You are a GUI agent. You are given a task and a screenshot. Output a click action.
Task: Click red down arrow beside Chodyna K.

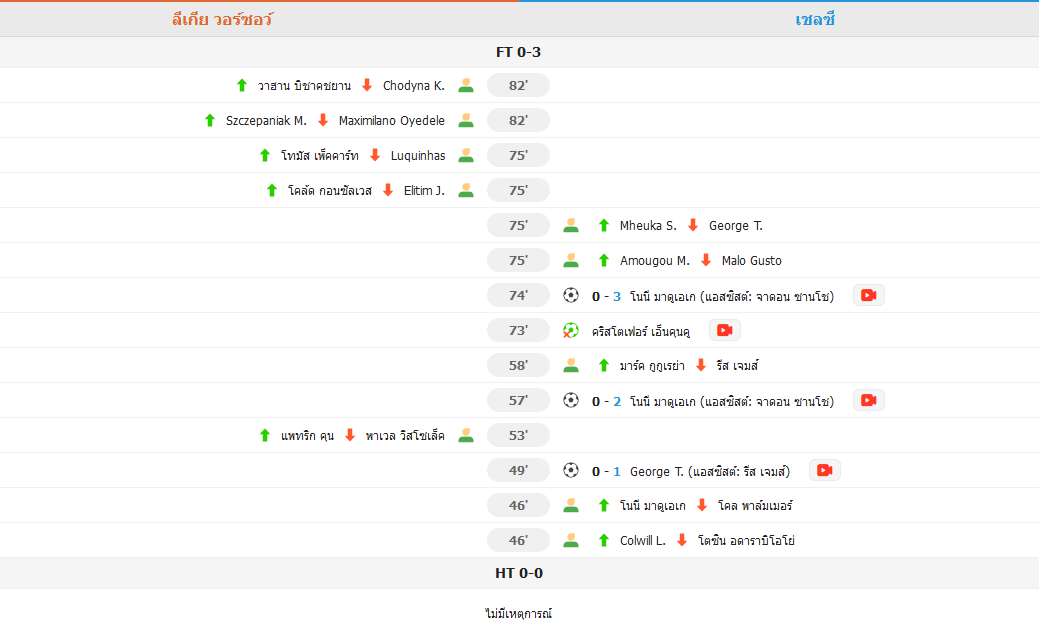tap(367, 85)
